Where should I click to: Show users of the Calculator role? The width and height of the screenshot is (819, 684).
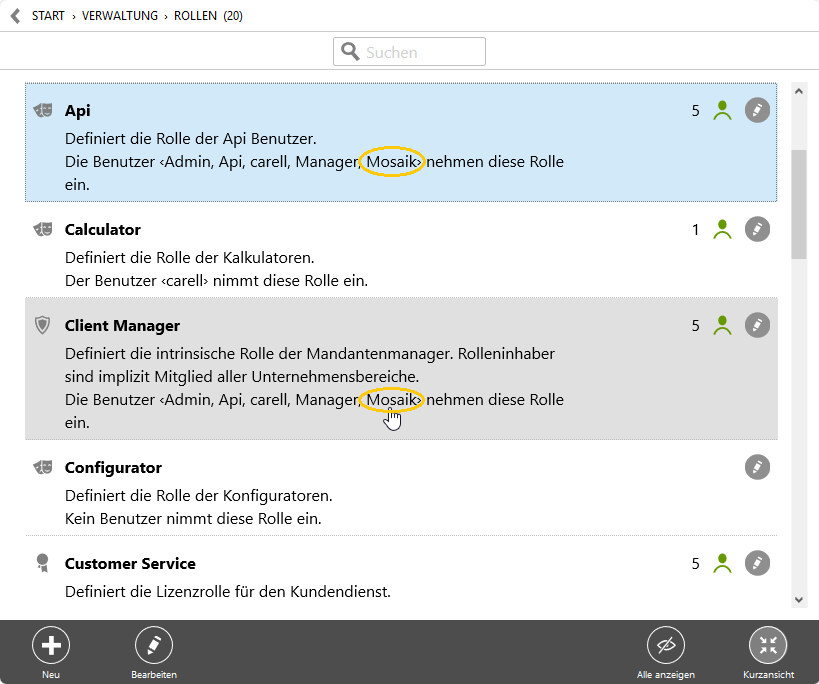(723, 229)
